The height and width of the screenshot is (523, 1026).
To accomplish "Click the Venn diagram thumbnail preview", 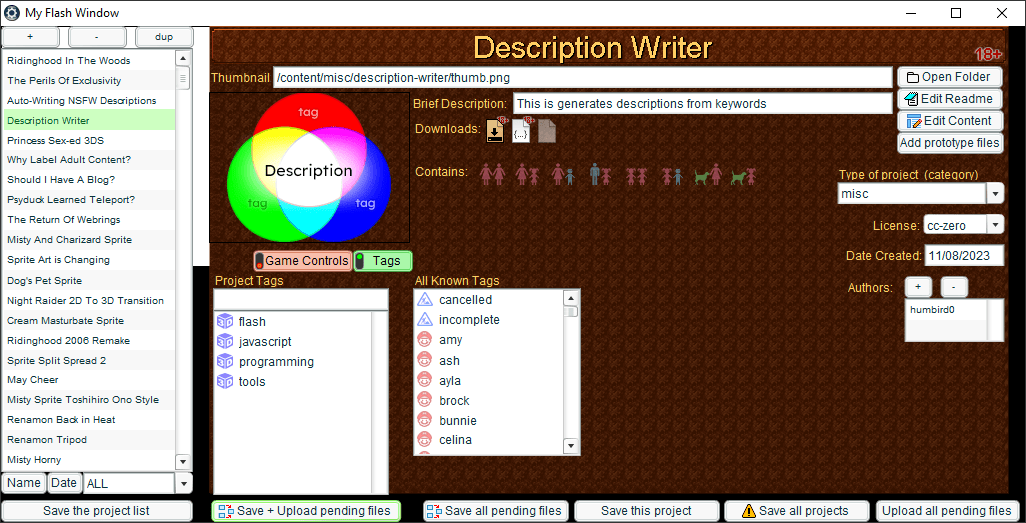I will (x=309, y=168).
